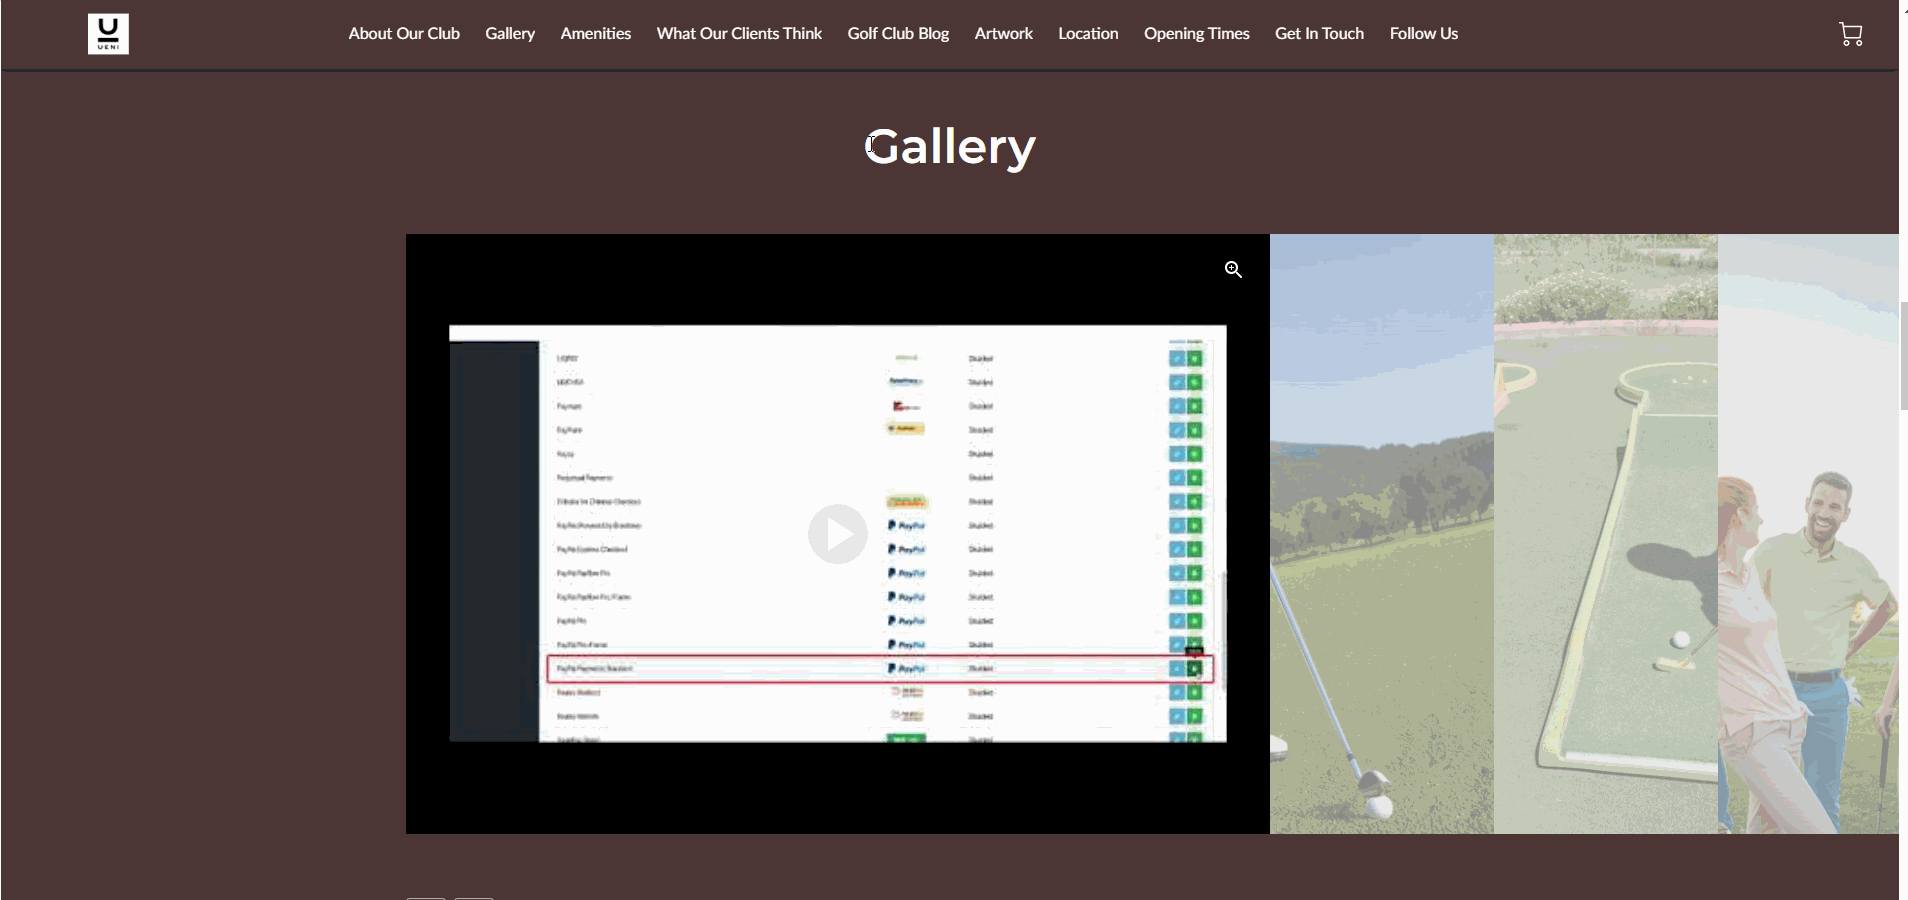Image resolution: width=1908 pixels, height=900 pixels.
Task: Open the Follow Us link
Action: pos(1424,33)
